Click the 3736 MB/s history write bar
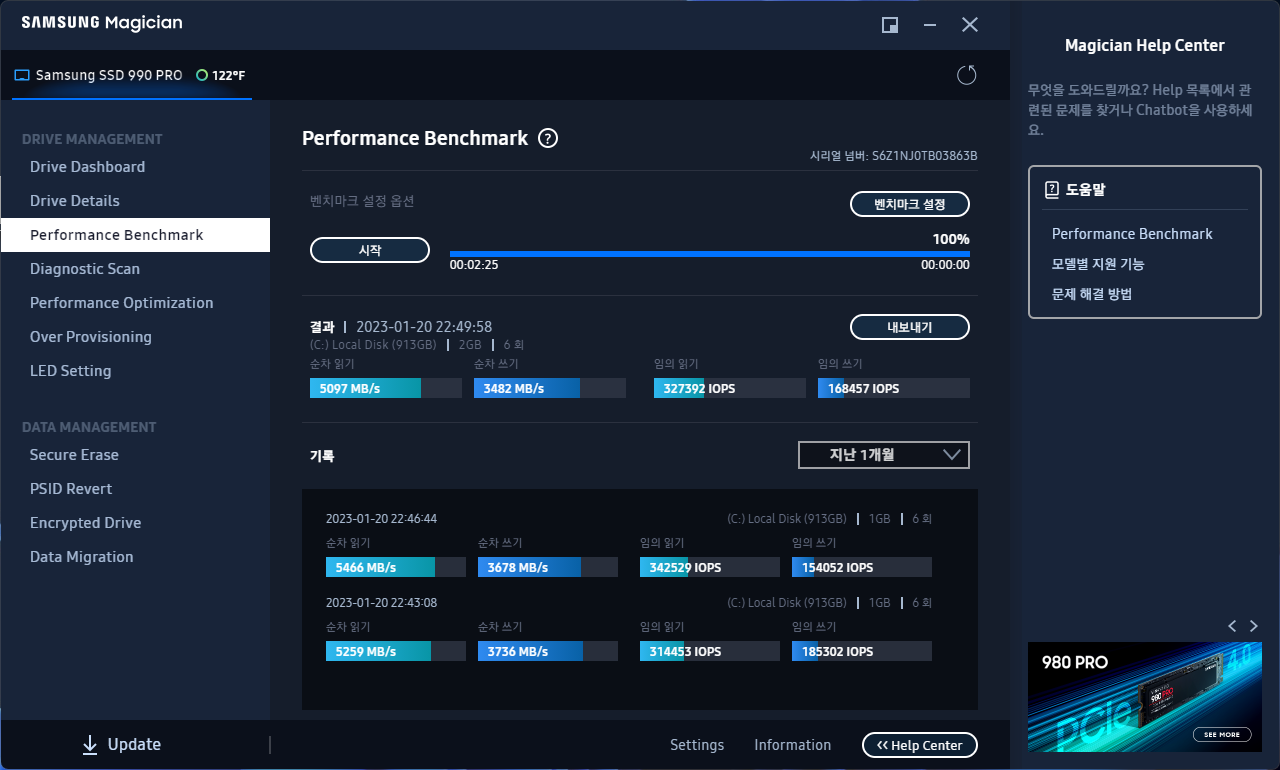The width and height of the screenshot is (1280, 770). [548, 651]
